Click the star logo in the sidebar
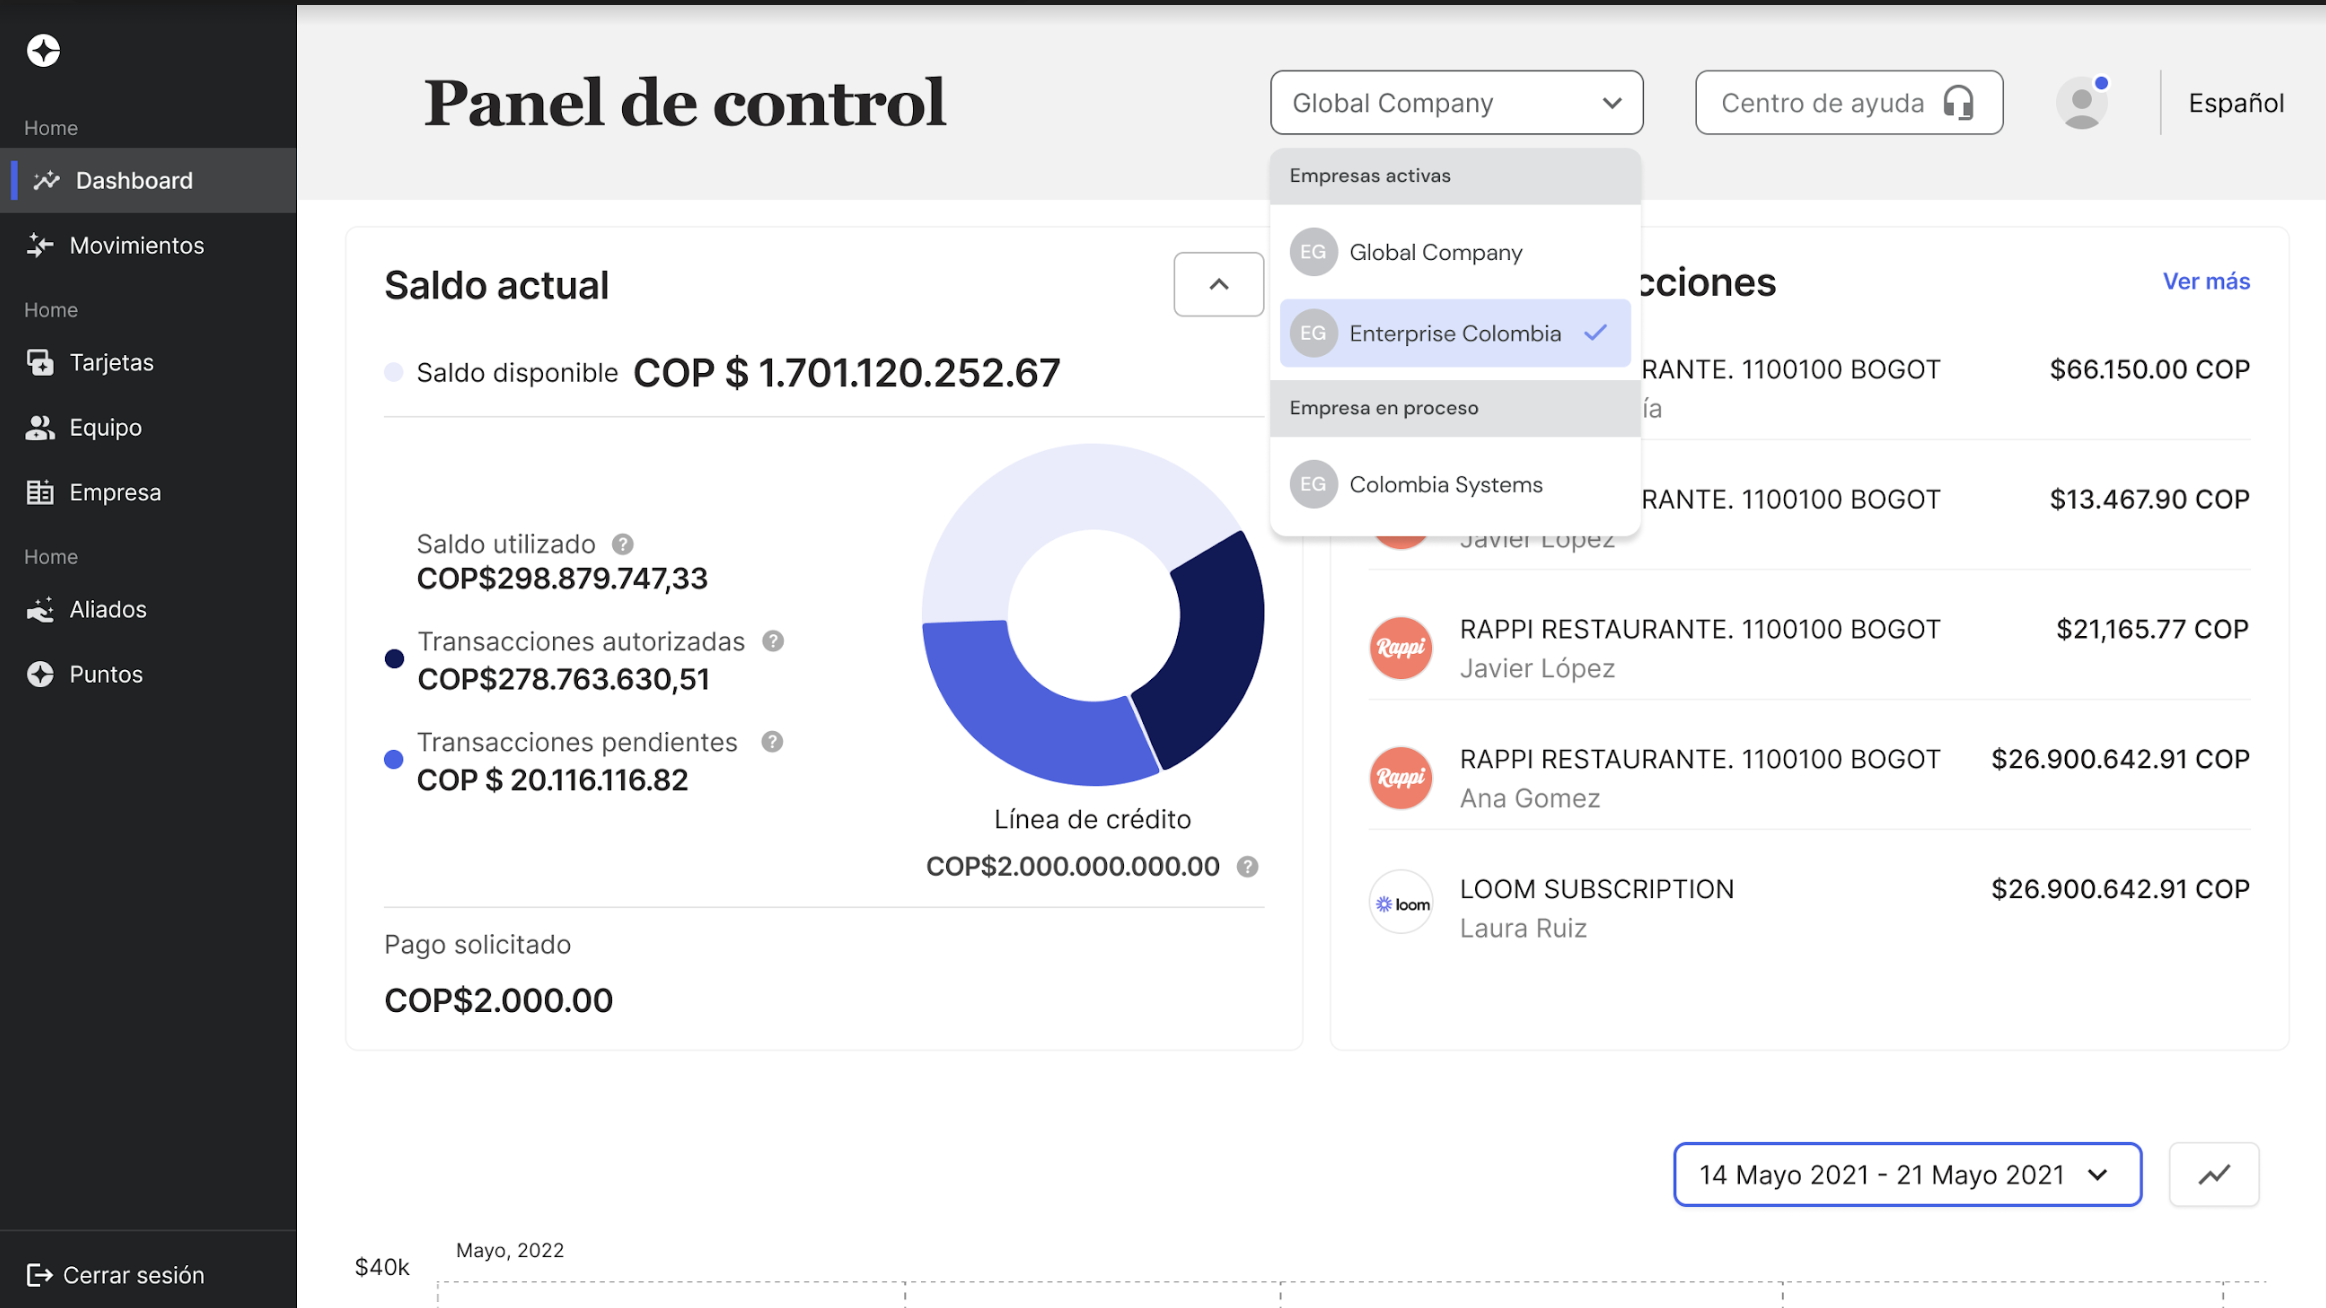Screen dimensions: 2326x1308 (43, 50)
